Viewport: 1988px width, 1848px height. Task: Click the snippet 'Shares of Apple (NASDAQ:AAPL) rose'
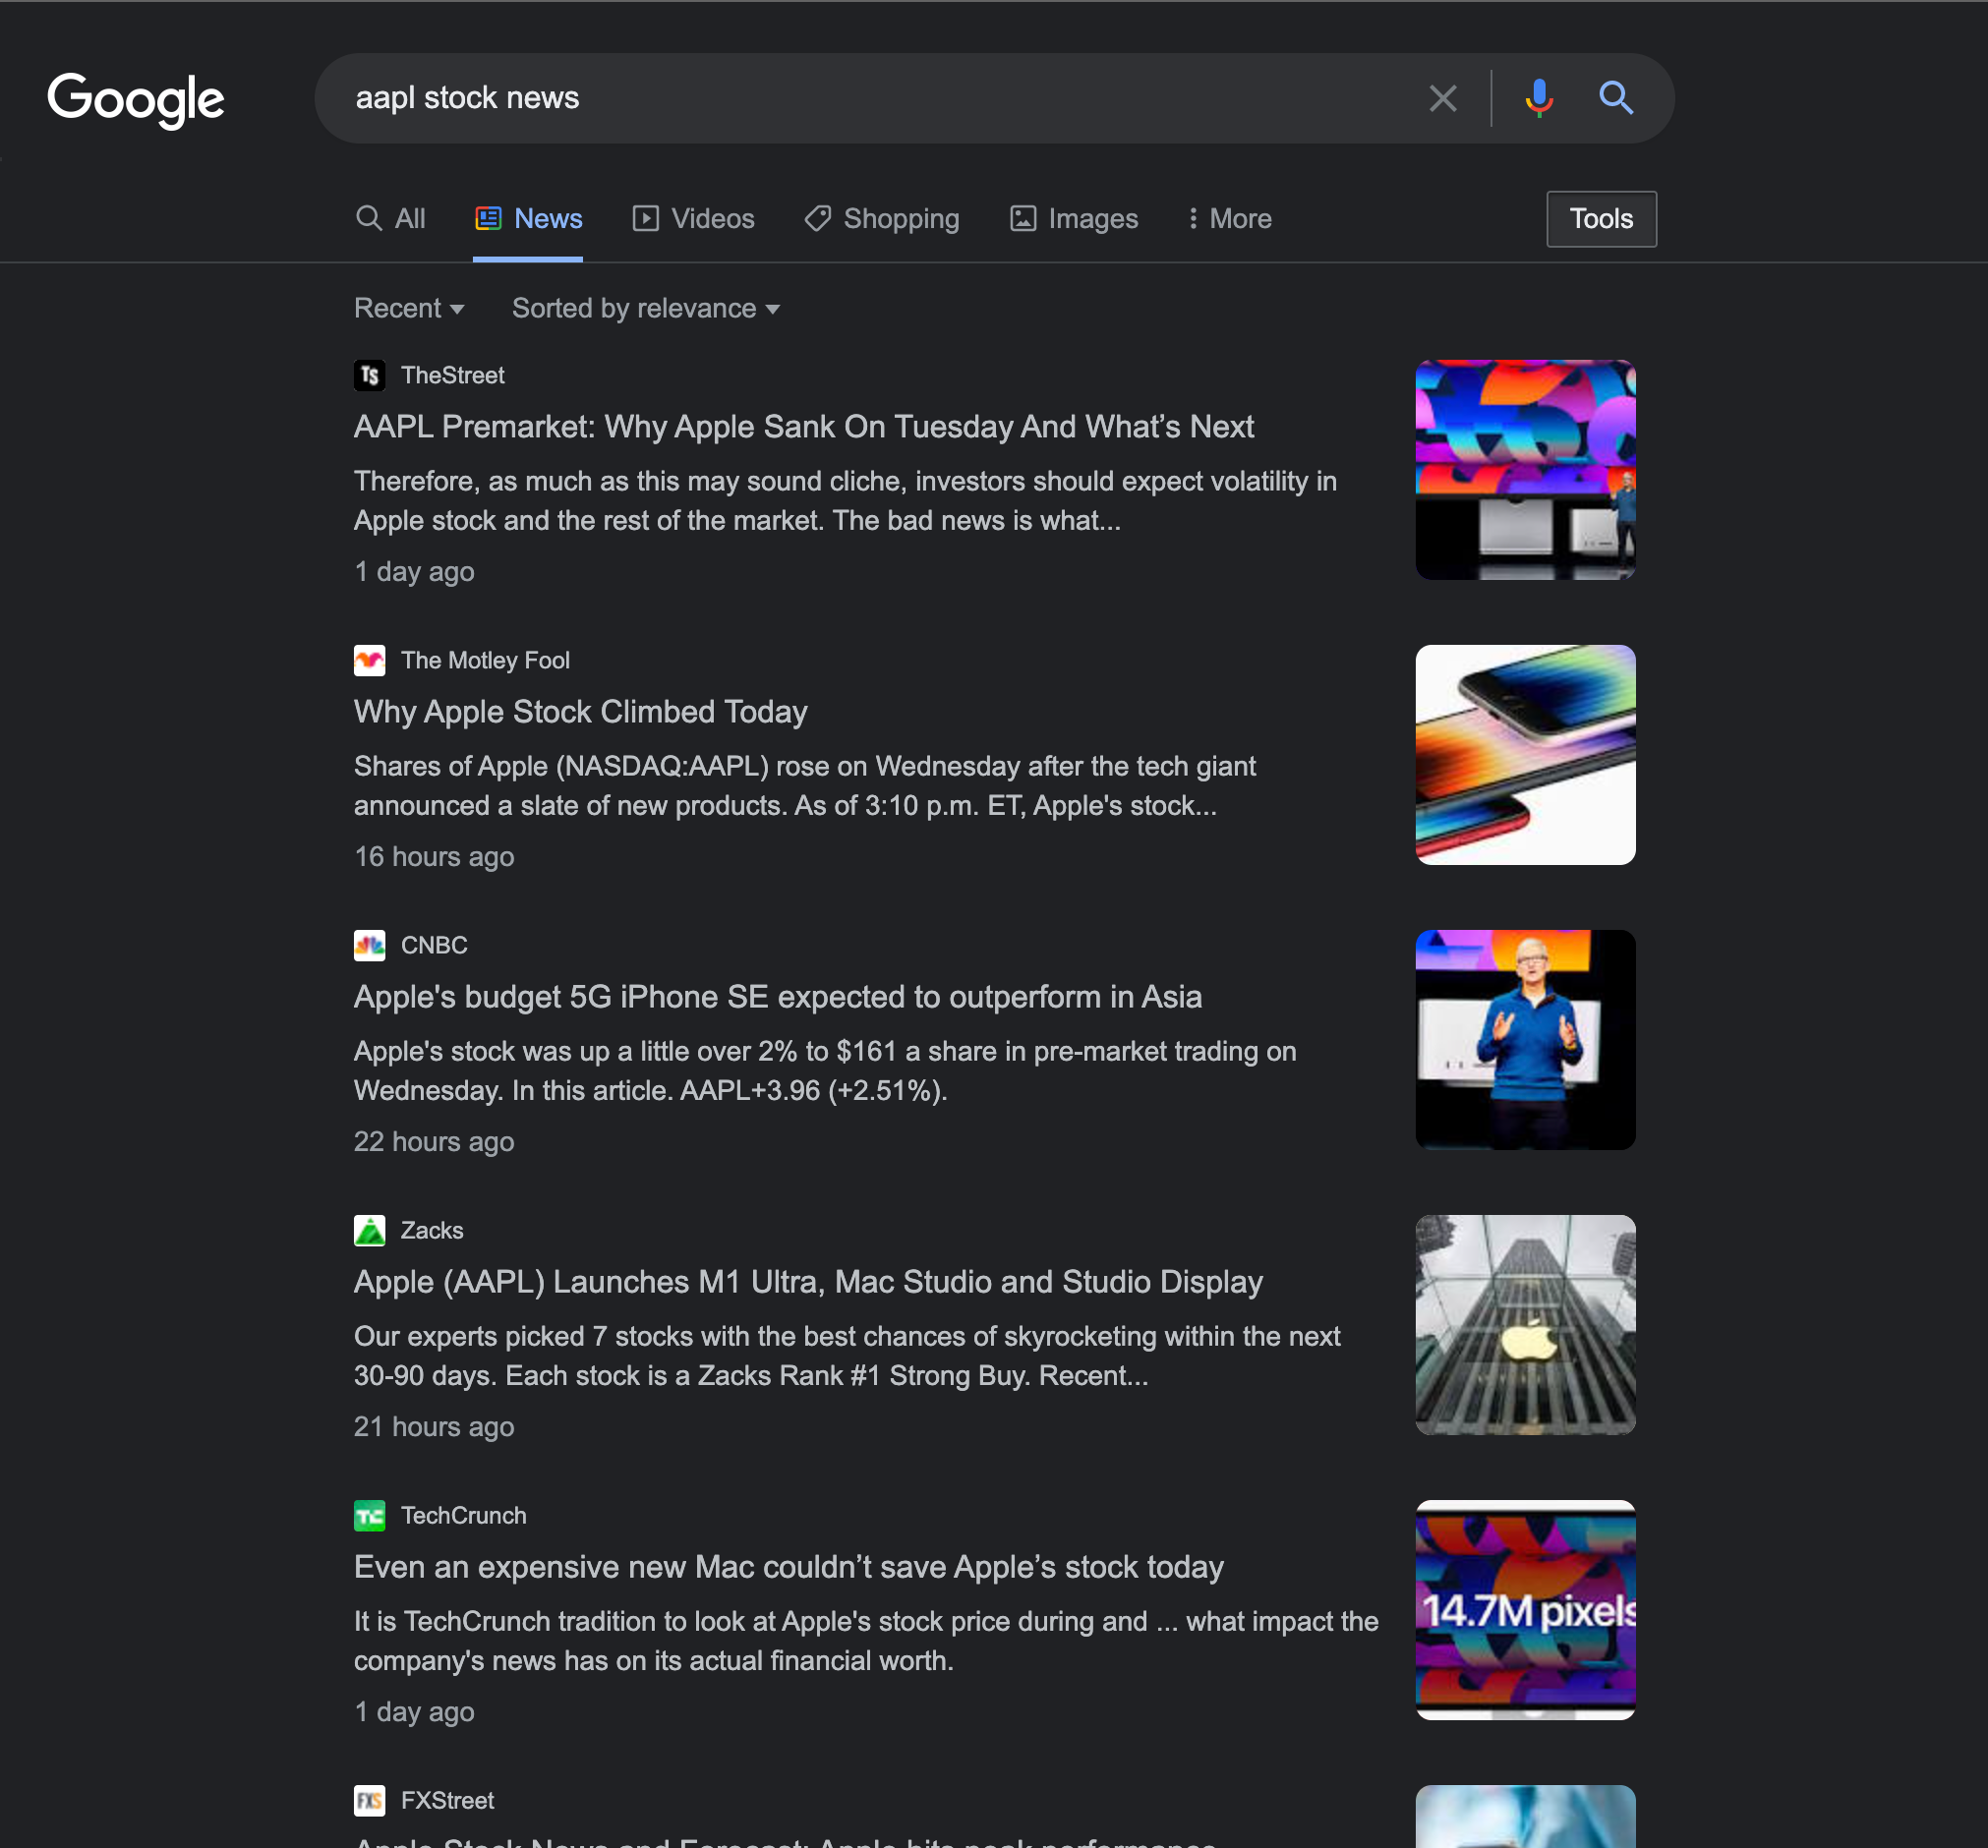tap(805, 786)
